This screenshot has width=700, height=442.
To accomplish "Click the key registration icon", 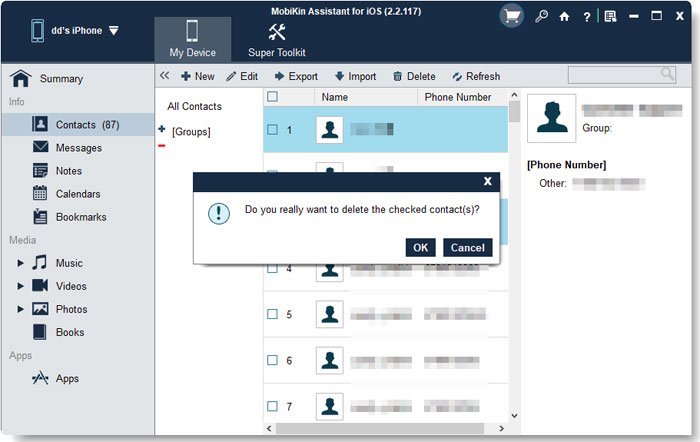I will coord(542,17).
